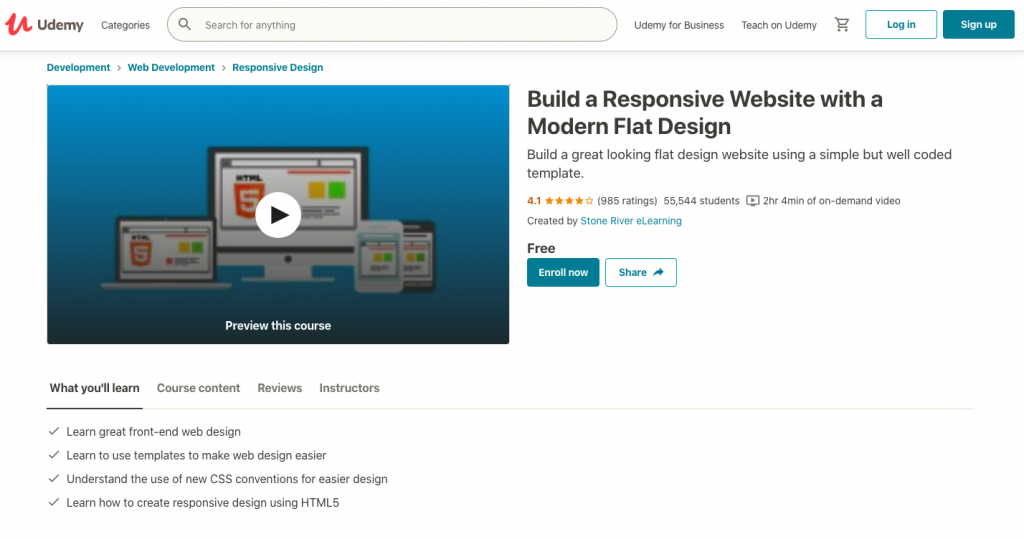Click '2hr 4min of on-demand video' text
The image size is (1024, 539).
point(831,201)
